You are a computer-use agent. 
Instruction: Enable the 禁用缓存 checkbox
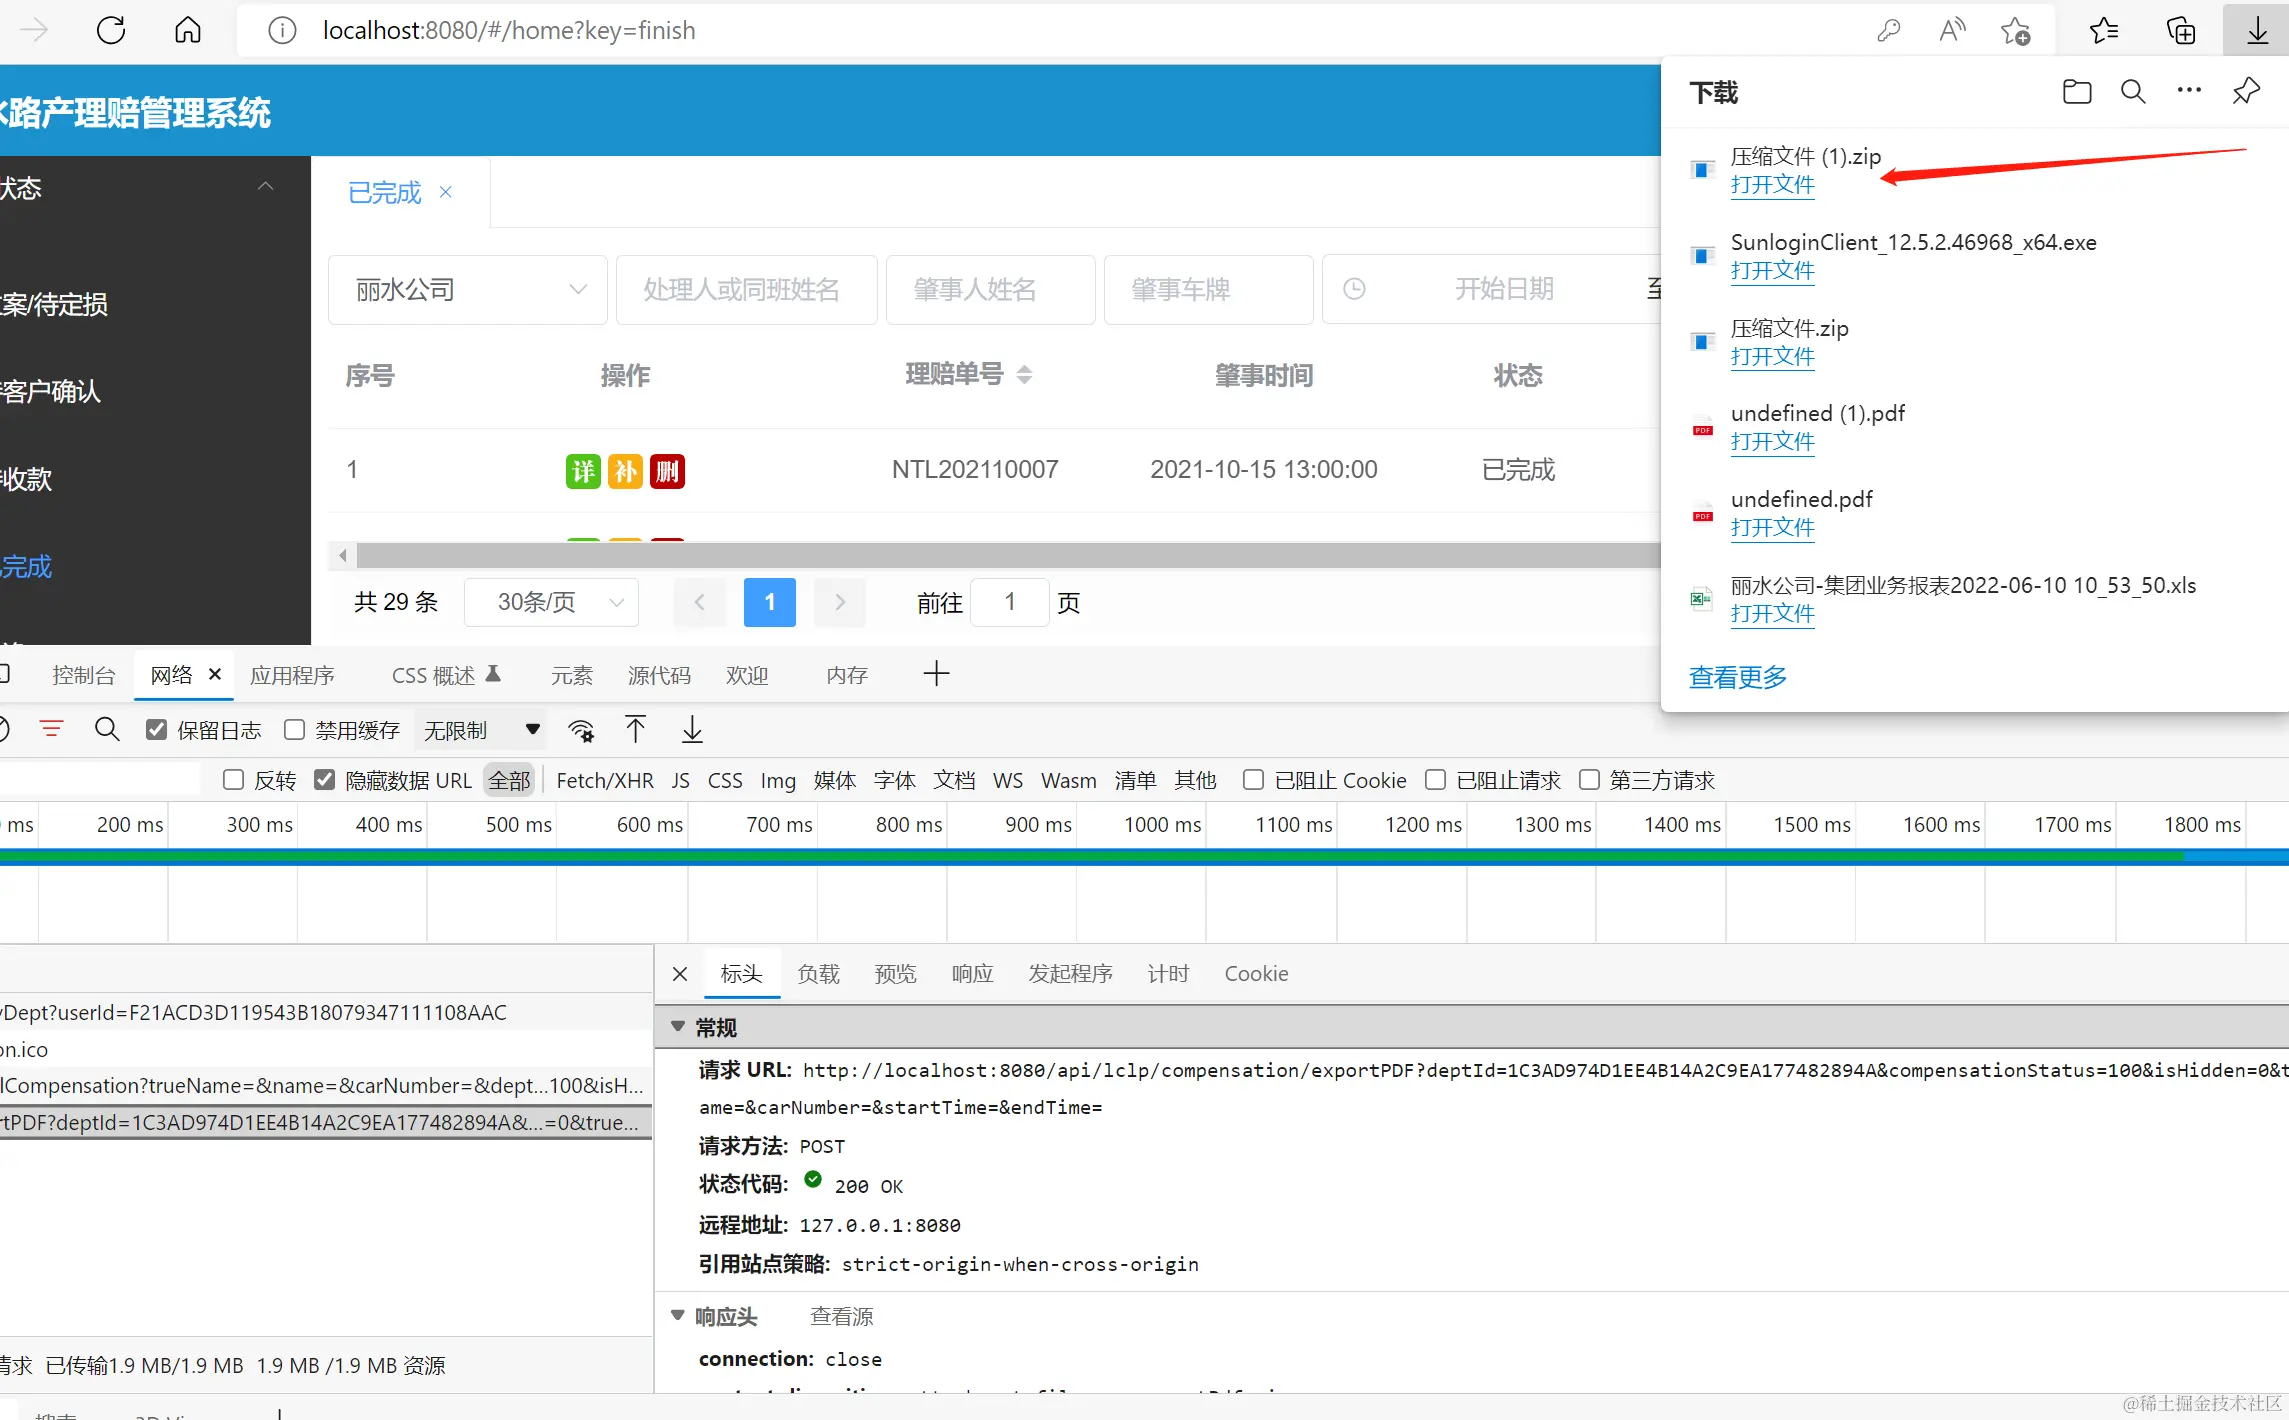tap(294, 730)
